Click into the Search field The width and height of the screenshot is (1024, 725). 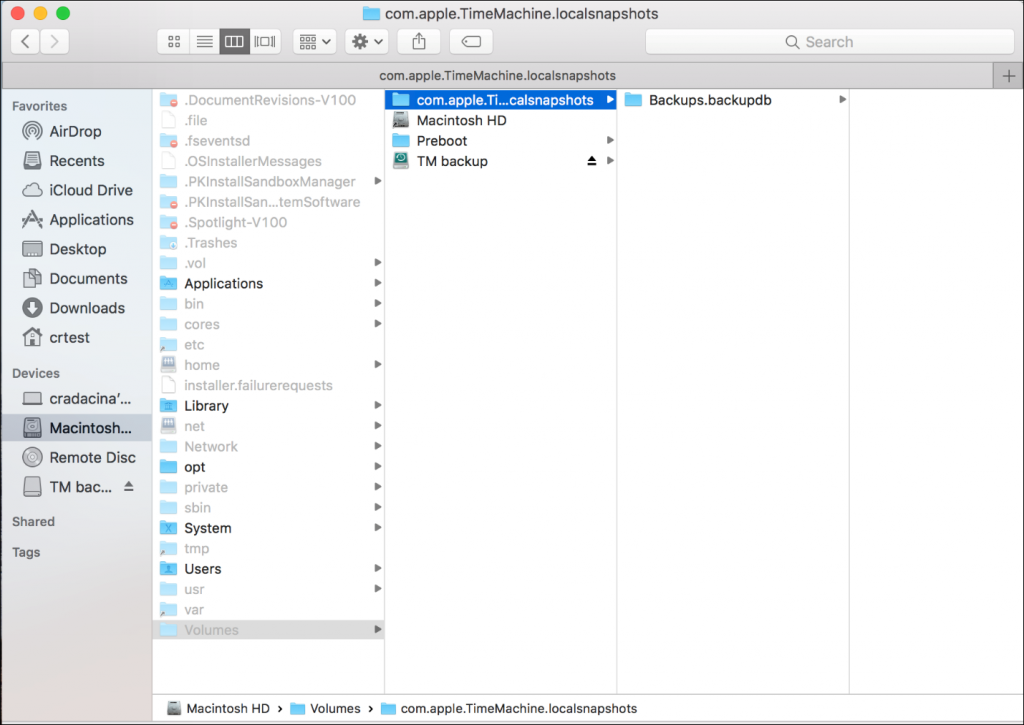tap(829, 42)
